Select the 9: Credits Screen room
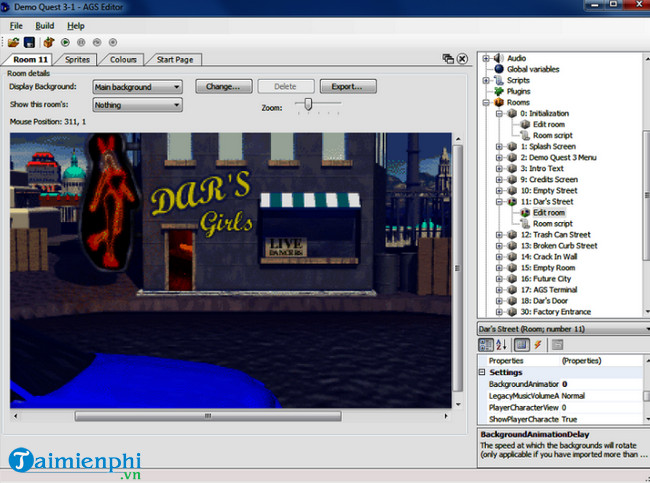The width and height of the screenshot is (650, 483). tap(549, 180)
